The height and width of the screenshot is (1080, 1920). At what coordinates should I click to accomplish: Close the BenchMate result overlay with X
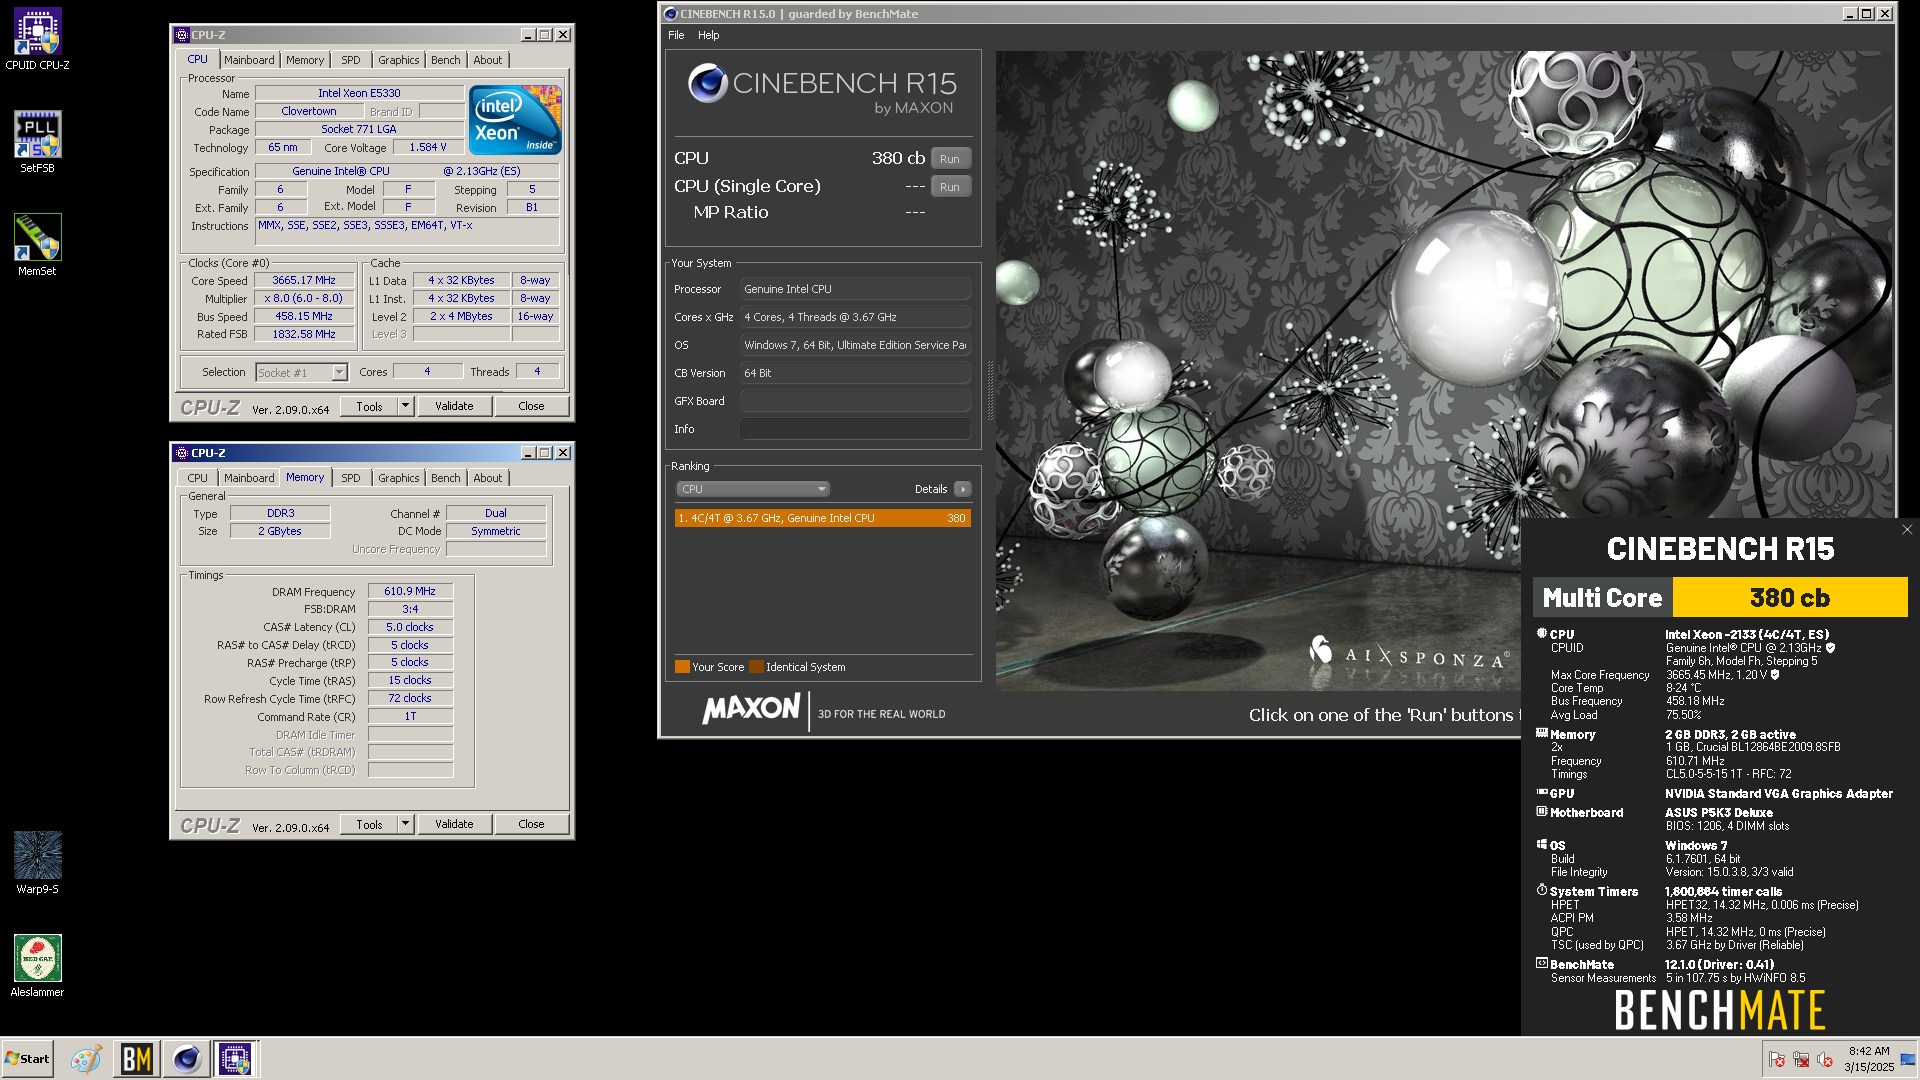(1906, 530)
